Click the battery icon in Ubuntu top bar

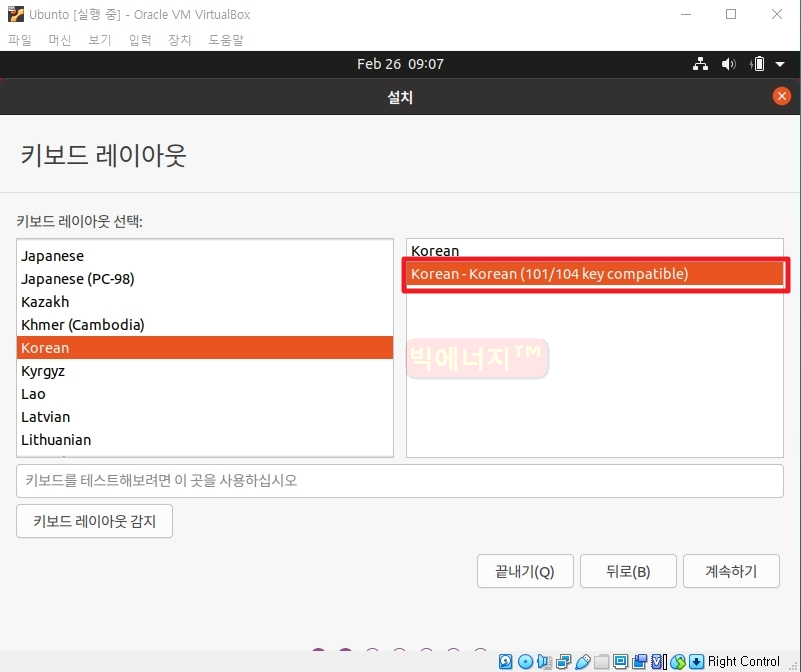[758, 64]
